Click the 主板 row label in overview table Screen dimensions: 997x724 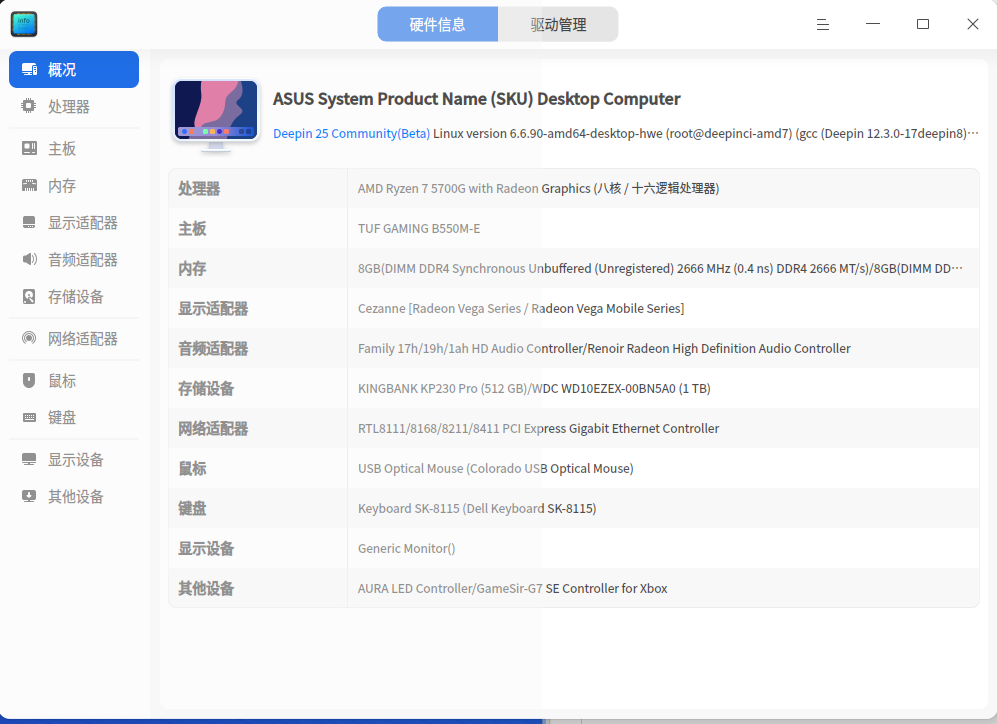point(192,228)
